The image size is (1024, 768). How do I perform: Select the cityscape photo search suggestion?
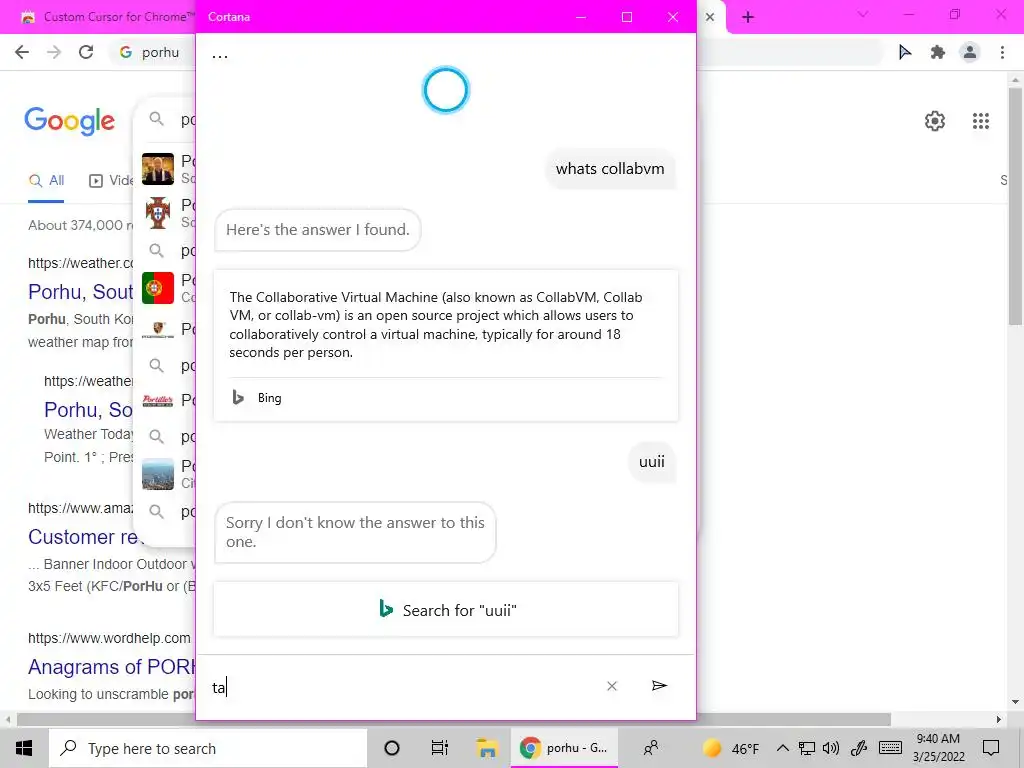(x=158, y=474)
